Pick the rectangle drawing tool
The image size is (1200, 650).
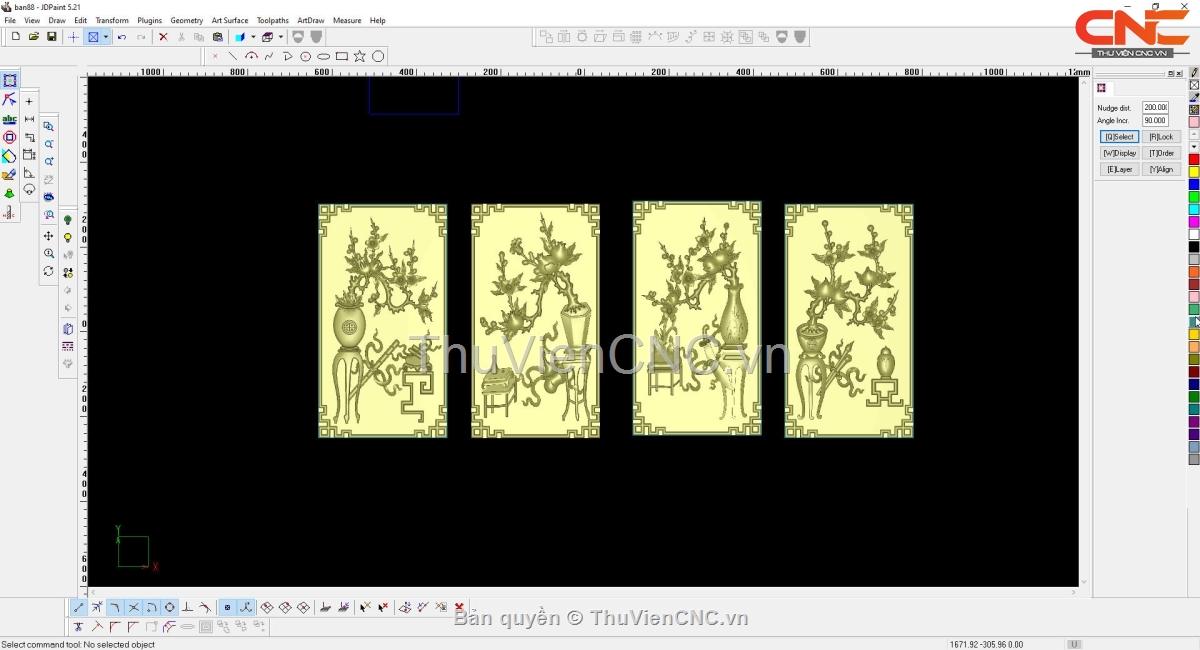click(342, 57)
